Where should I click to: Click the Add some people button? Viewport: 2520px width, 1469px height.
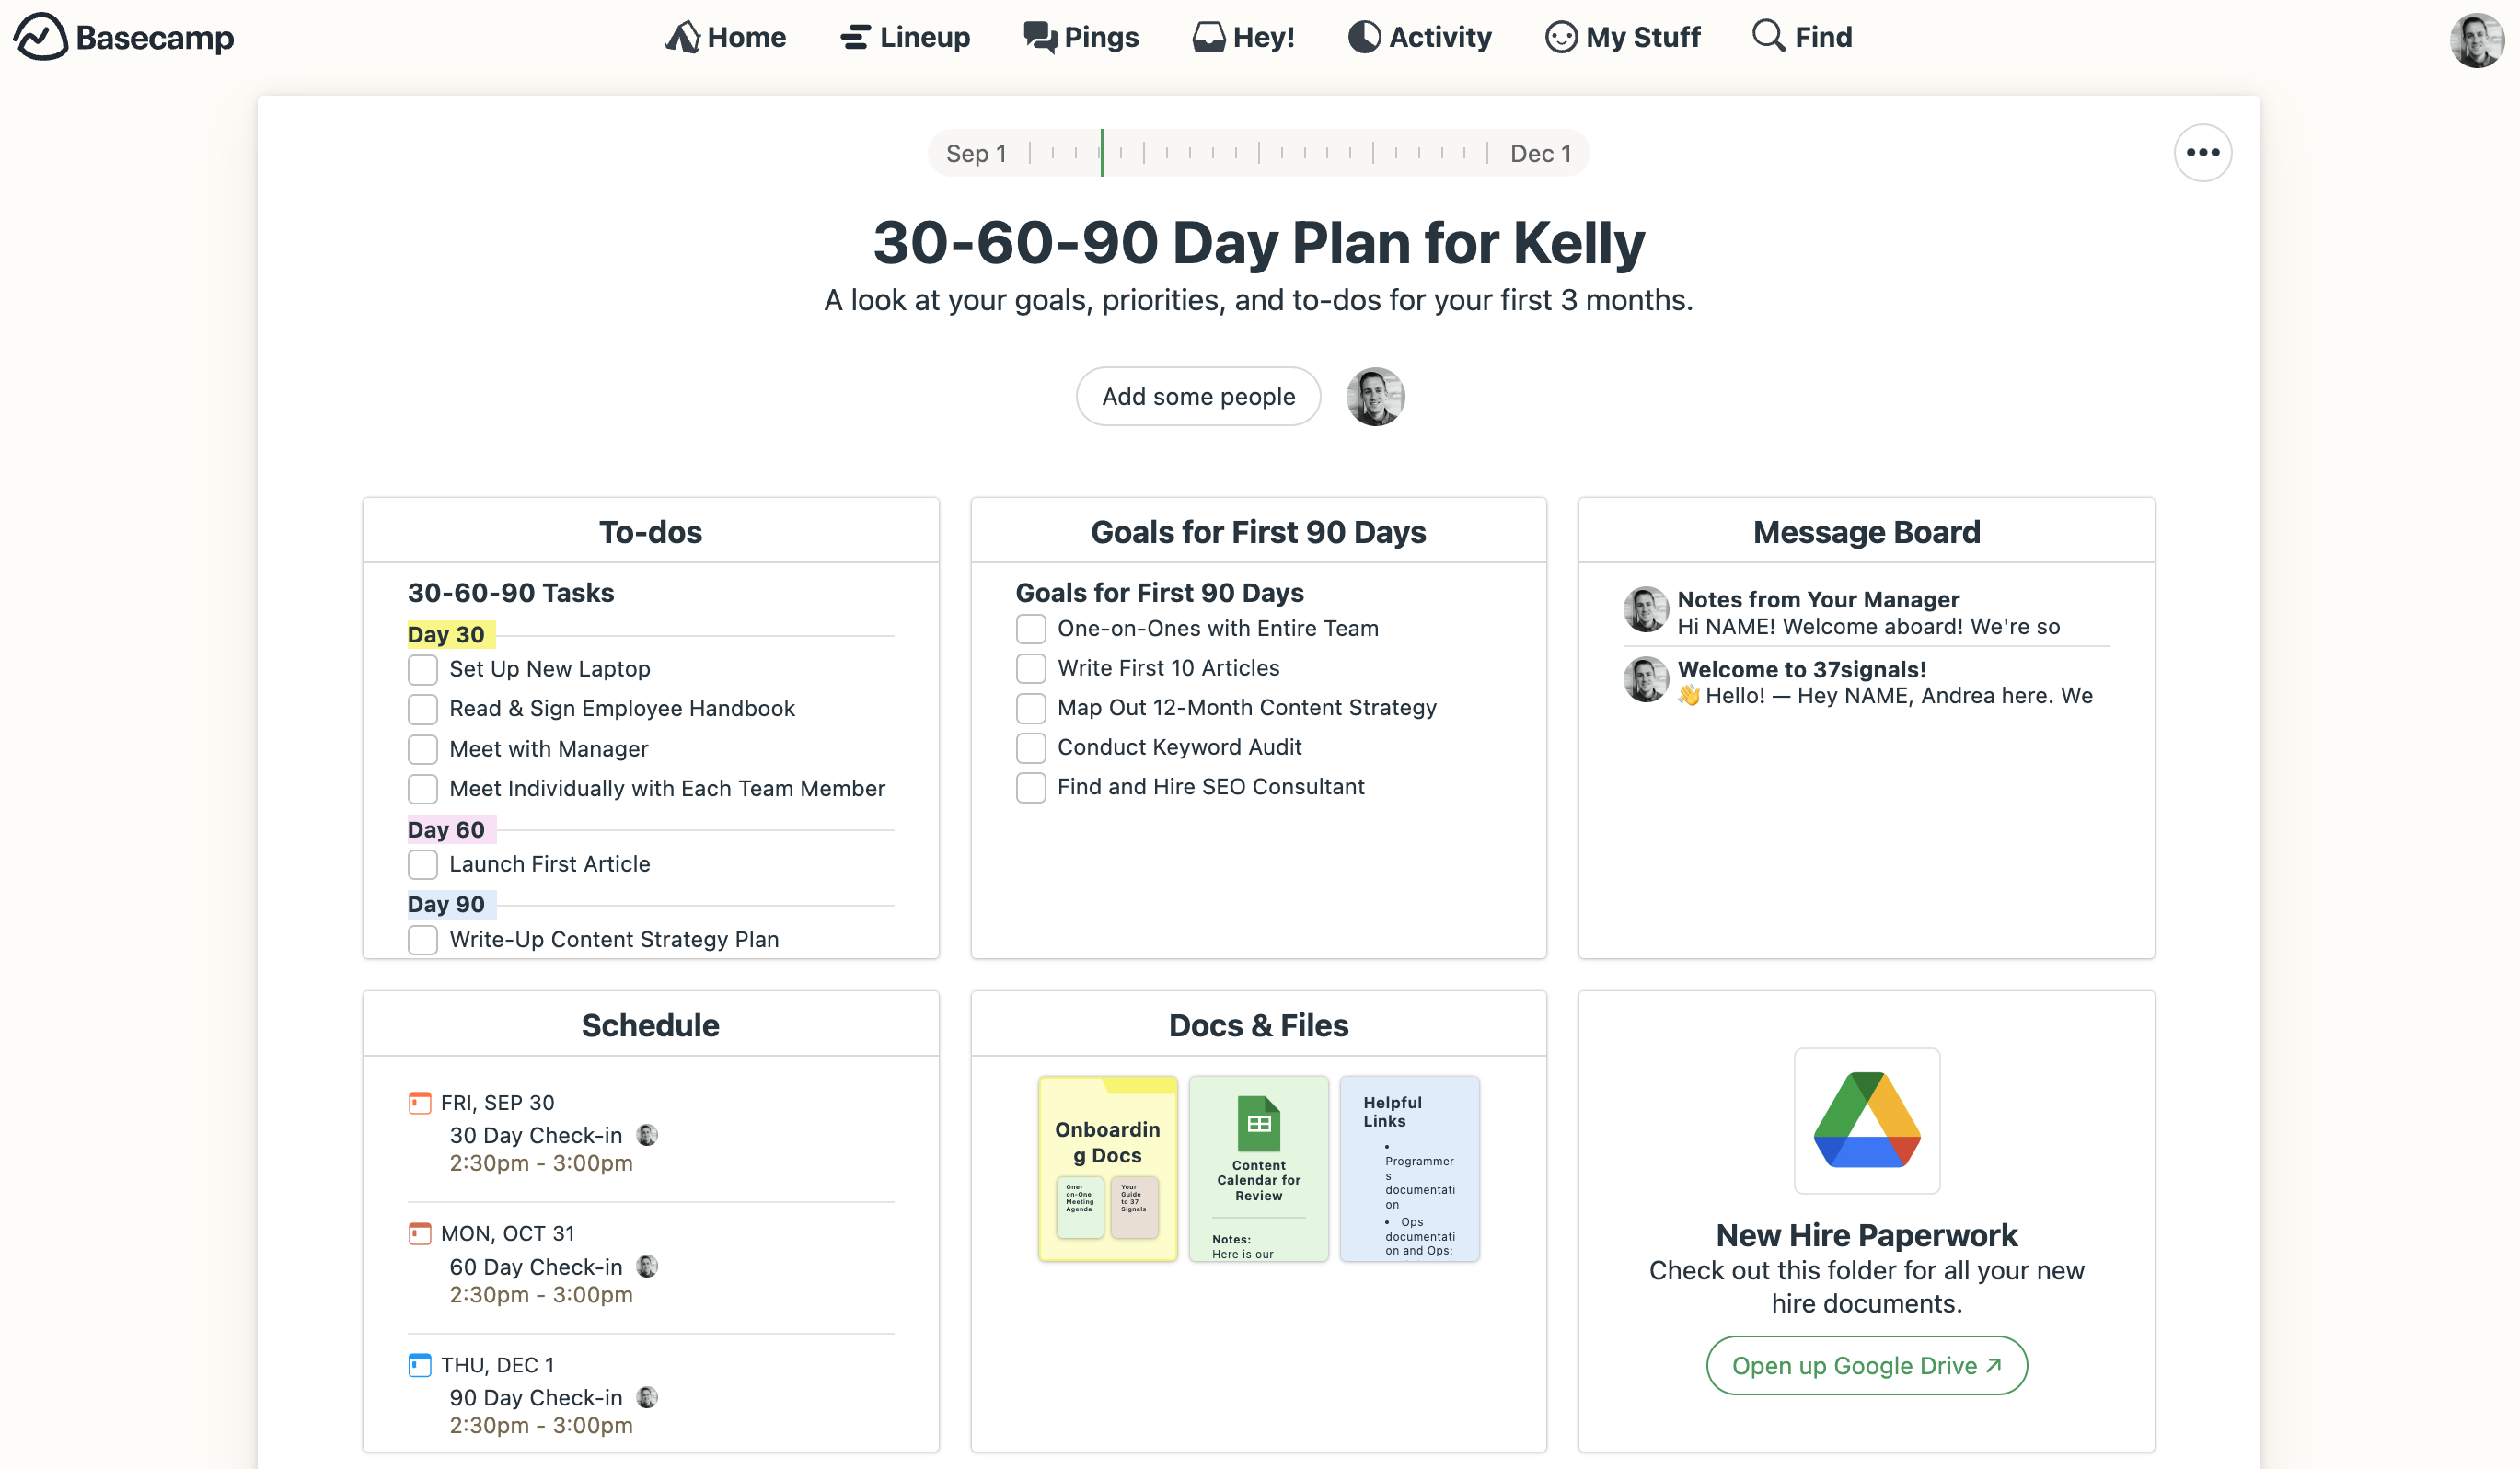[1198, 395]
